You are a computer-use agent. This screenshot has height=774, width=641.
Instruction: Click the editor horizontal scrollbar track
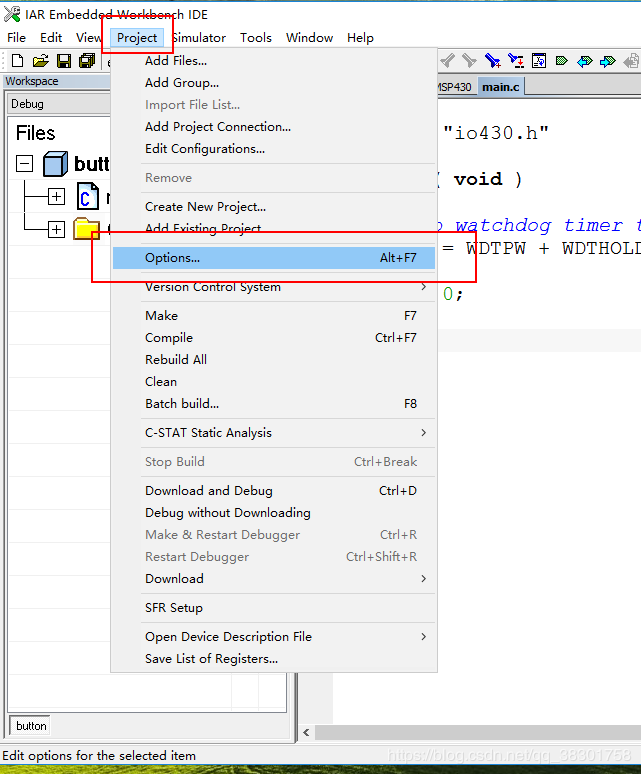[478, 732]
